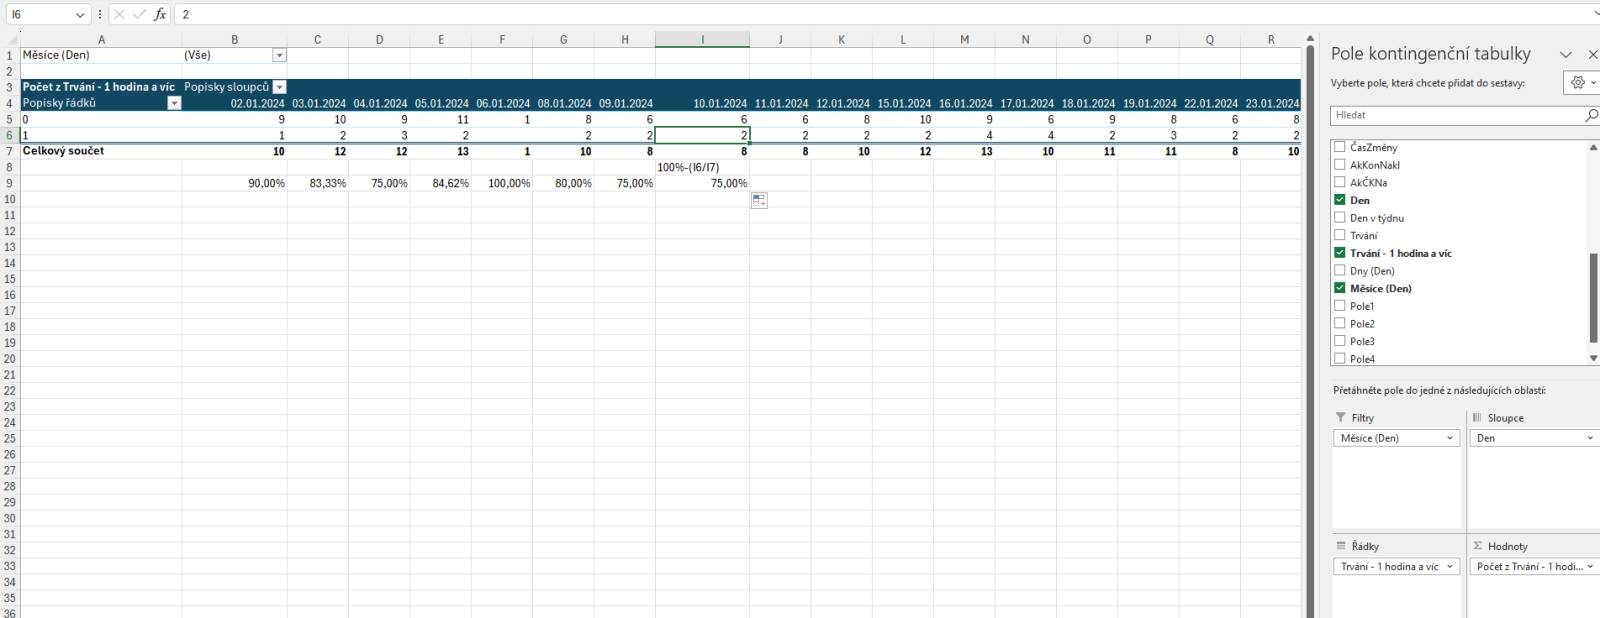This screenshot has height=618, width=1600.
Task: Open the Měsíce (Den) filter dropdown in cell B1
Action: [x=280, y=55]
